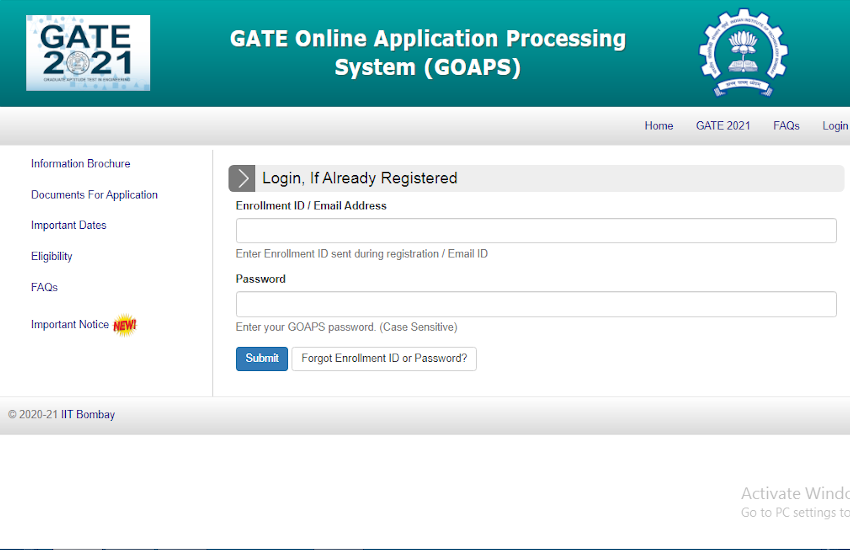
Task: Click the blue Submit button
Action: click(x=262, y=359)
